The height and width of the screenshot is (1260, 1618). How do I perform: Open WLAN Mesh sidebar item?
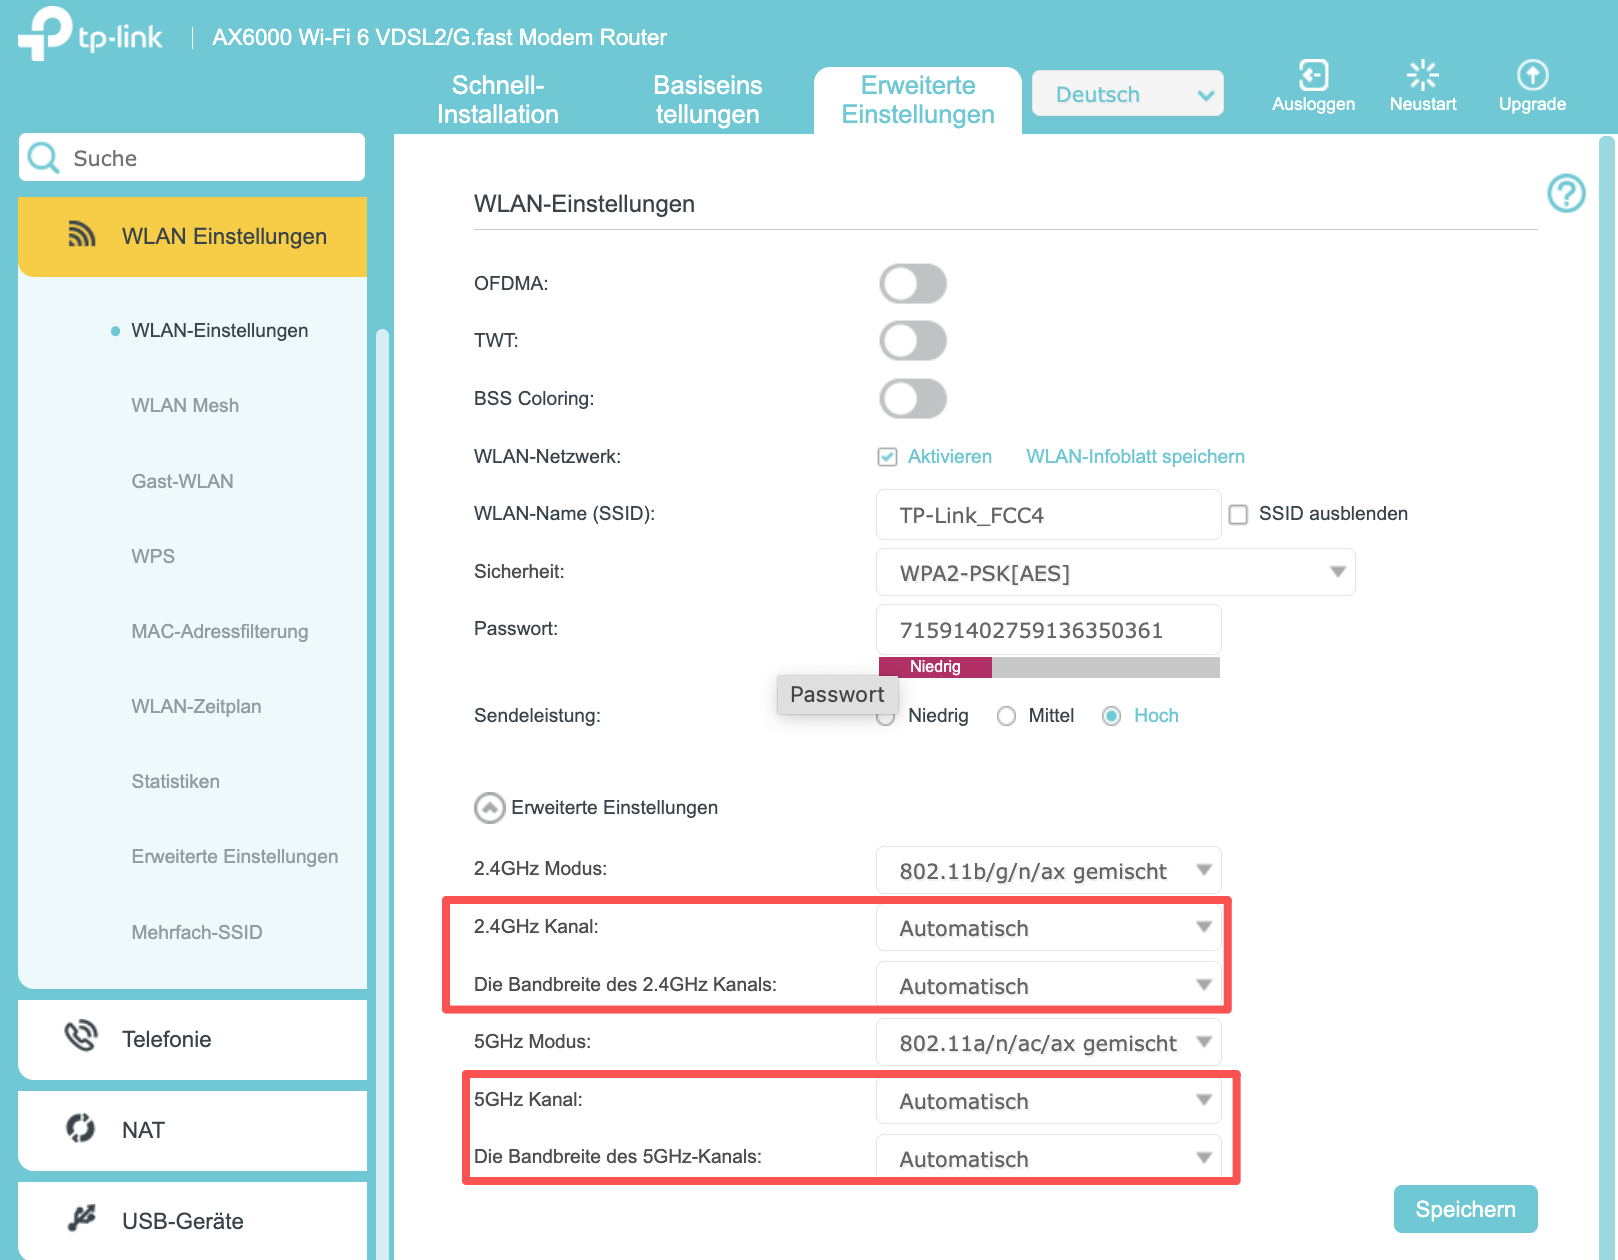pos(185,405)
